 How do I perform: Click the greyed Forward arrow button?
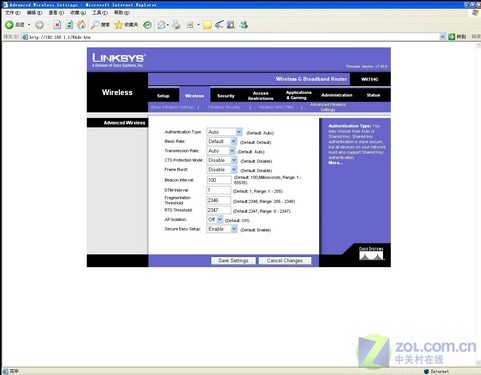coord(39,25)
